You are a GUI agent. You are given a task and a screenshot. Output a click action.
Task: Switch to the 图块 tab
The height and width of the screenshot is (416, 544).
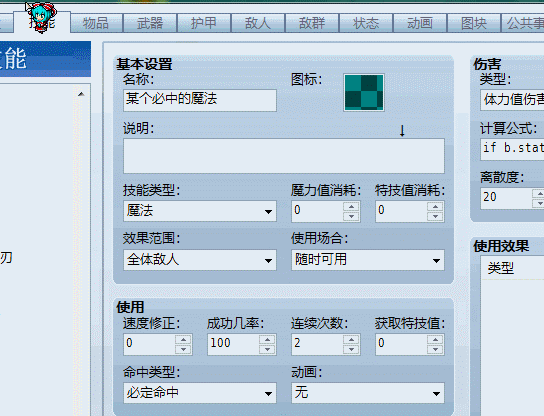[474, 23]
